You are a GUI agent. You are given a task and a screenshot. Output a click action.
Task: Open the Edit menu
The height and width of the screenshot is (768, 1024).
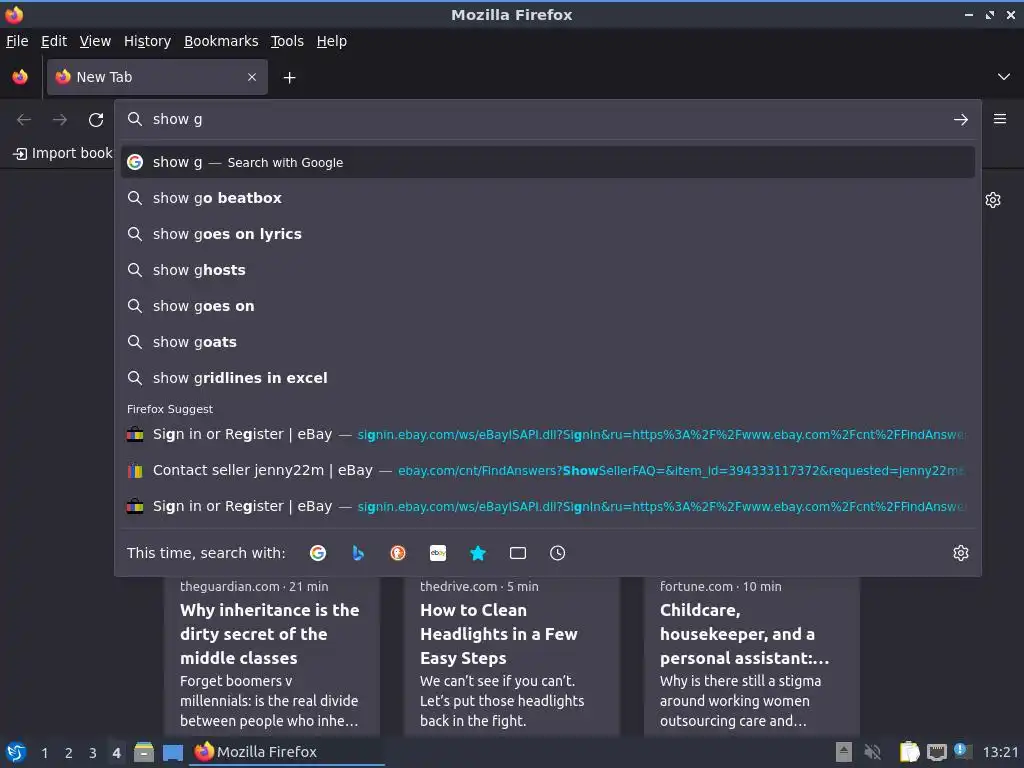54,41
